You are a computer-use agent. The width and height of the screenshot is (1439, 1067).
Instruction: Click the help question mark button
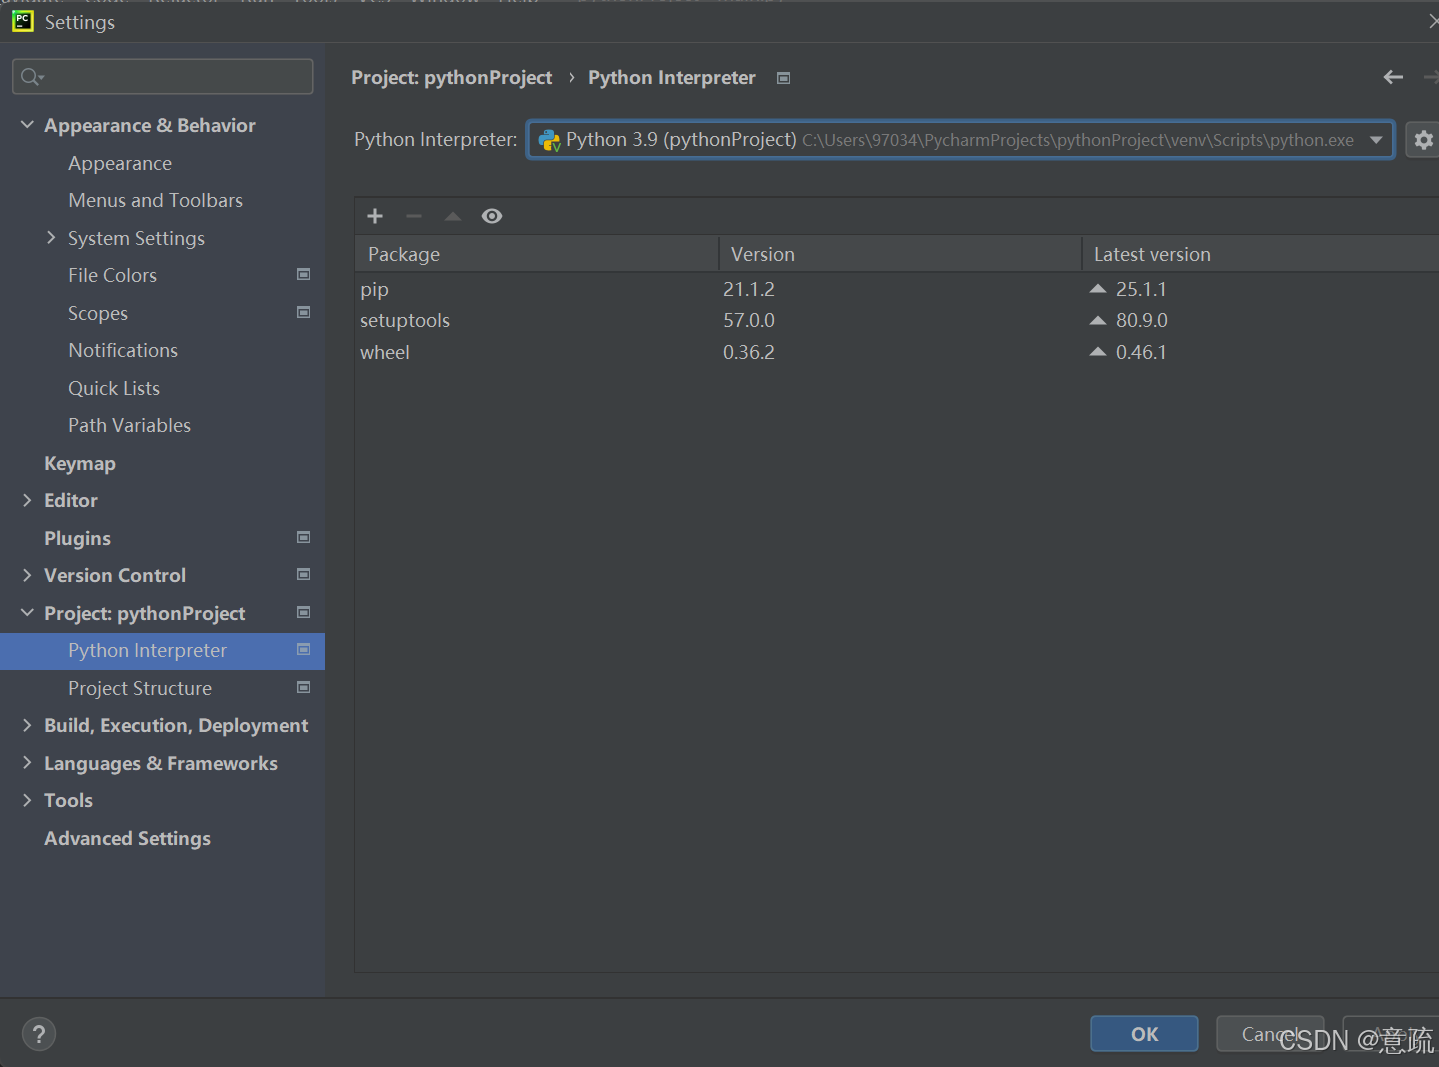pyautogui.click(x=39, y=1034)
